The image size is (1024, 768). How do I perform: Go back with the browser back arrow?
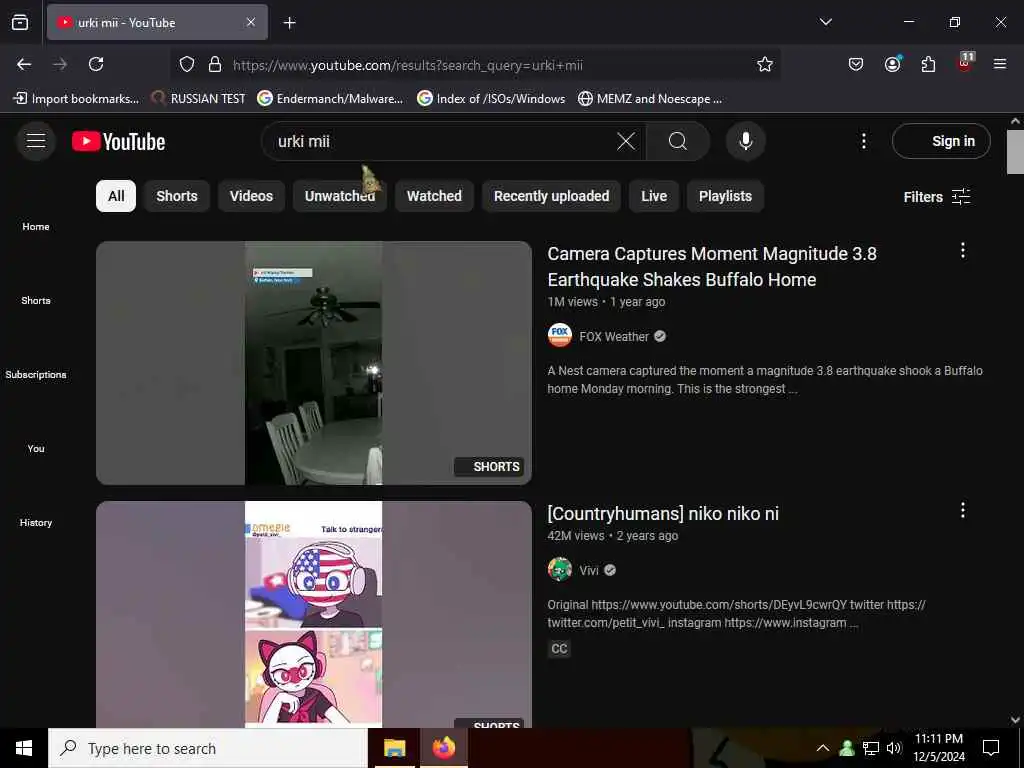(x=24, y=64)
